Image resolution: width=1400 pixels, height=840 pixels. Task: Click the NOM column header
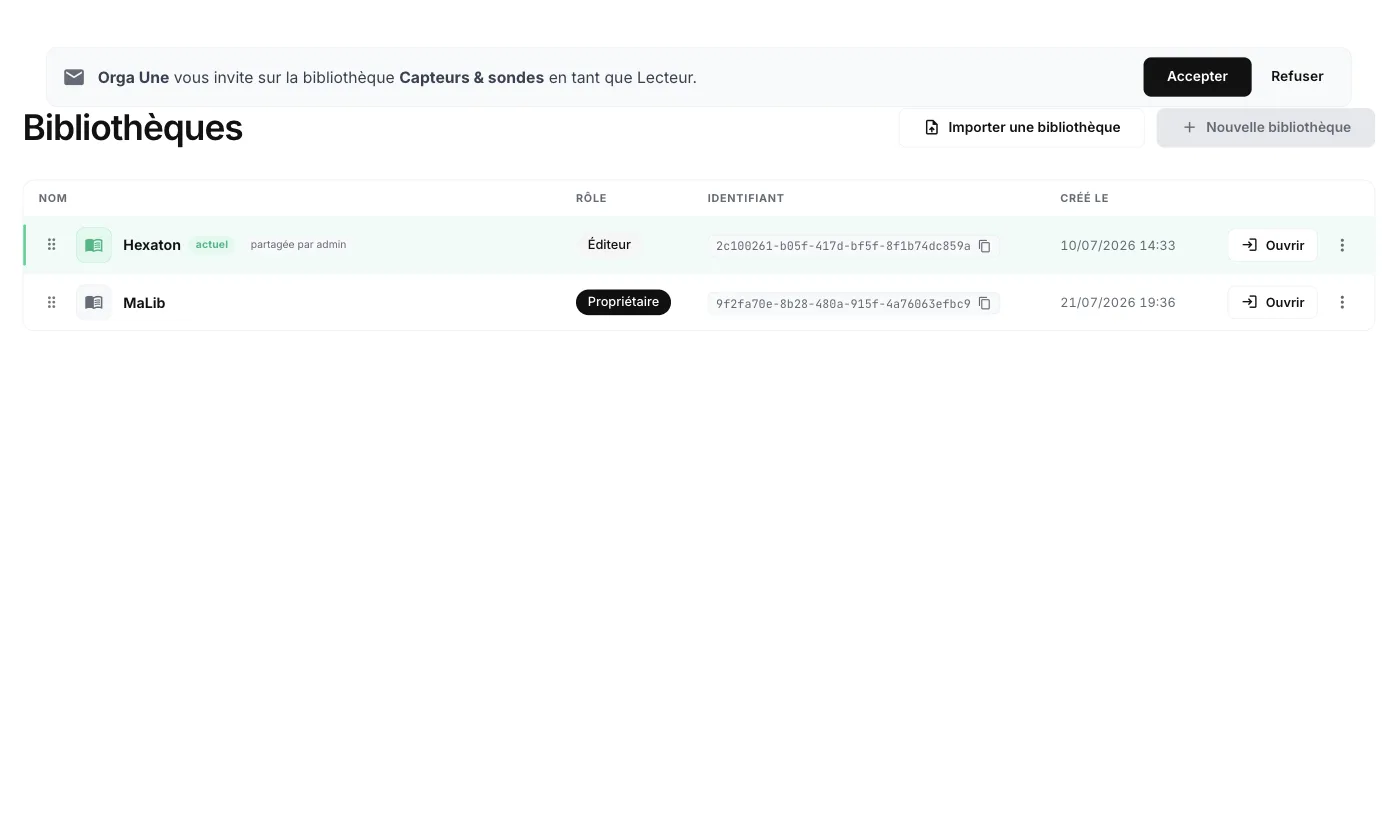tap(53, 198)
